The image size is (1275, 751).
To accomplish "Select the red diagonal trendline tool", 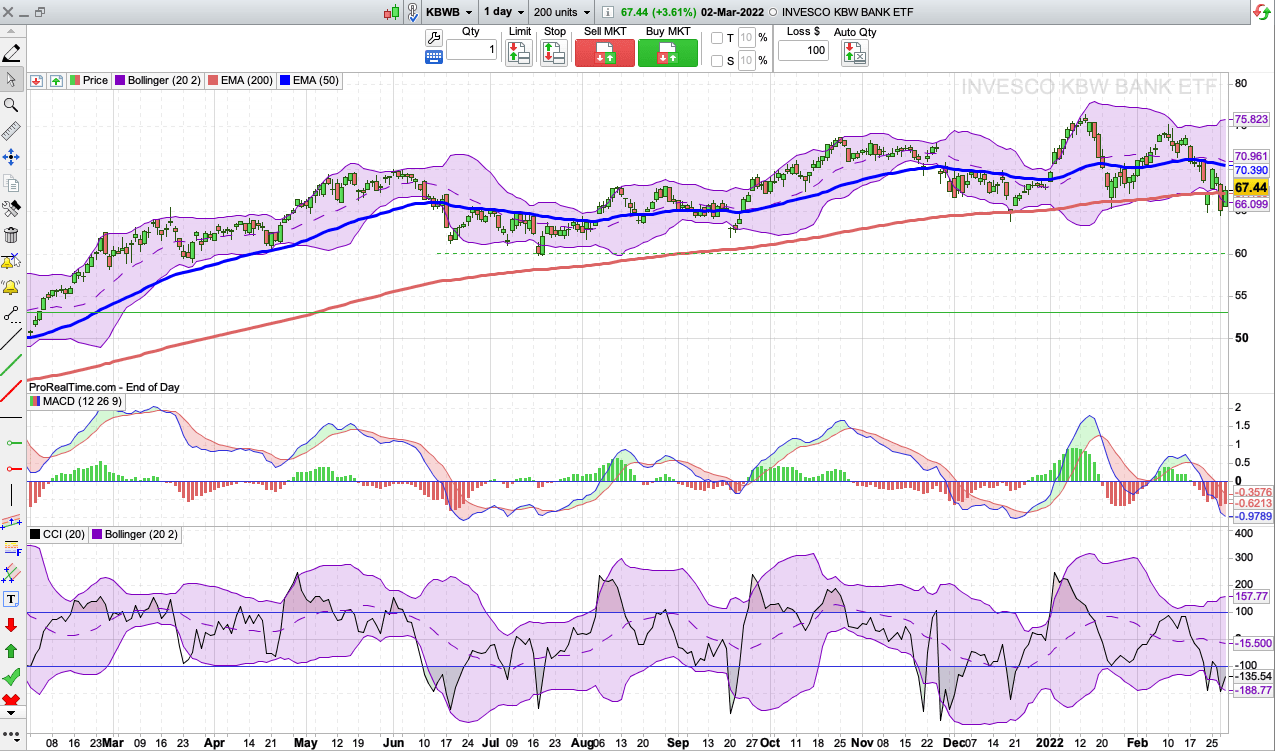I will point(11,392).
